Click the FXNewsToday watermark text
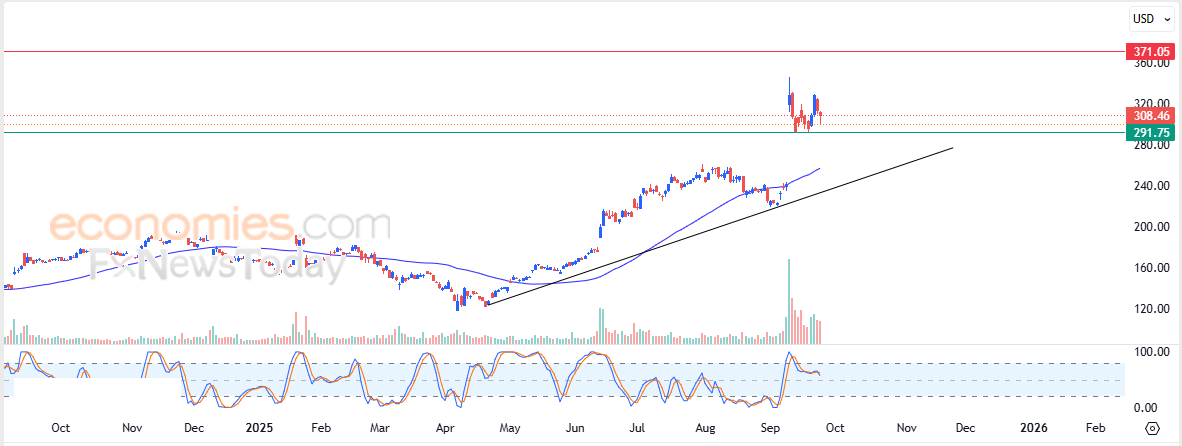1182x446 pixels. pos(216,266)
